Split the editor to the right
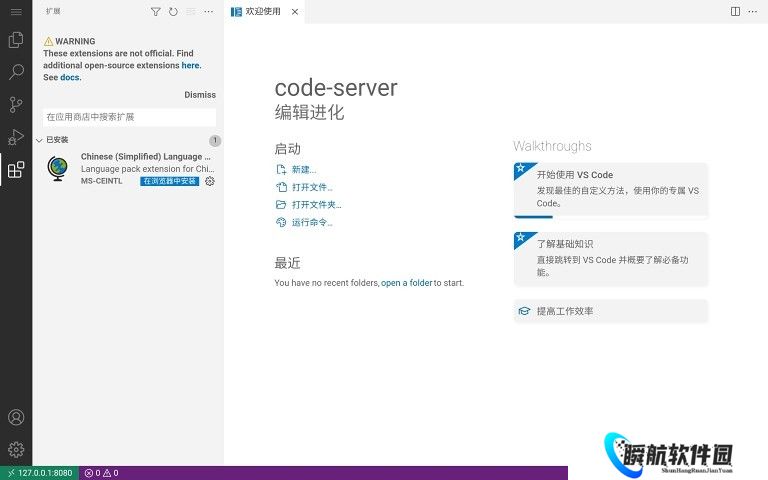 [x=735, y=11]
